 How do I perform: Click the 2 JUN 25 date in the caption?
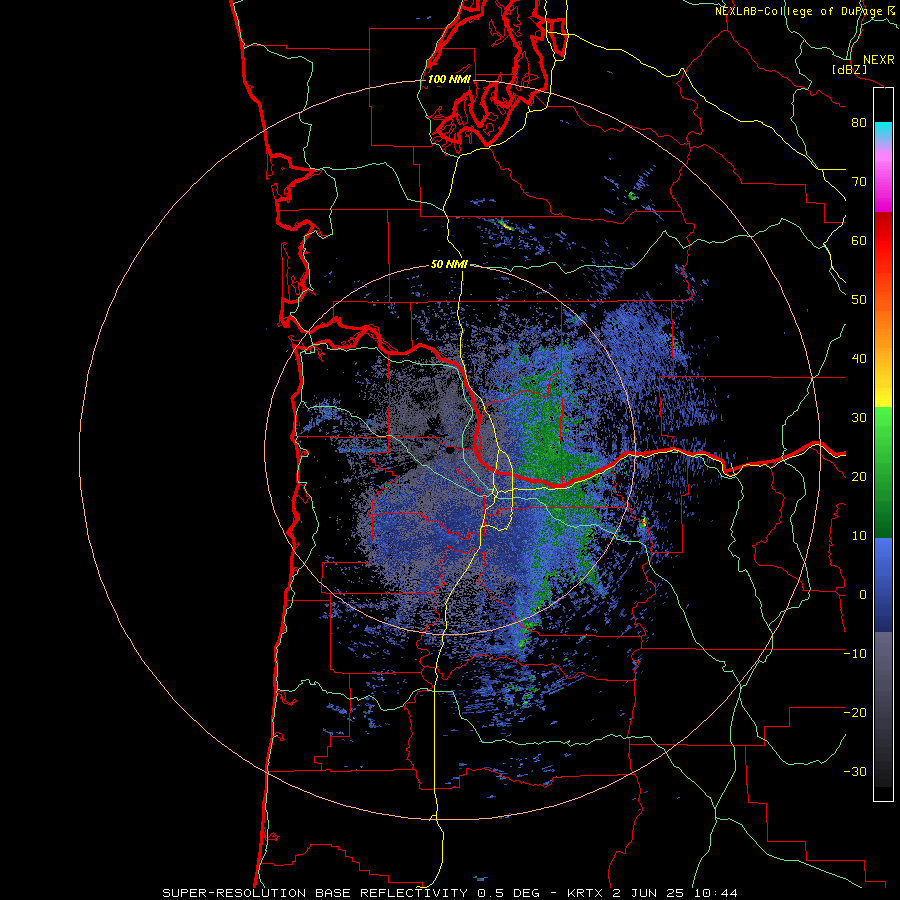649,893
